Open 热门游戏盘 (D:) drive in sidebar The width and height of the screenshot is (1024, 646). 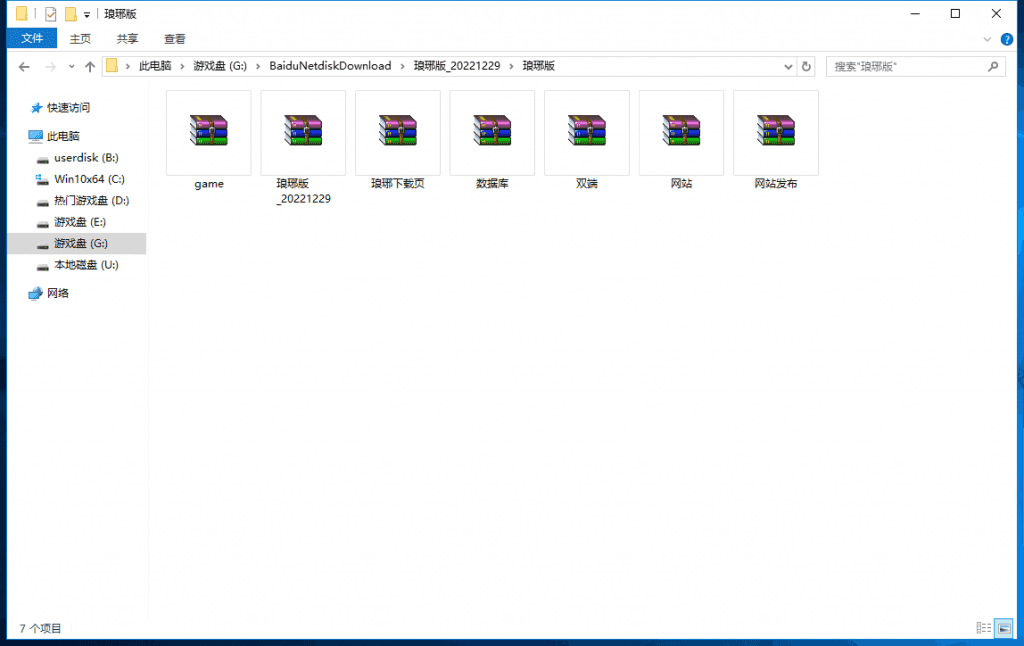[91, 201]
